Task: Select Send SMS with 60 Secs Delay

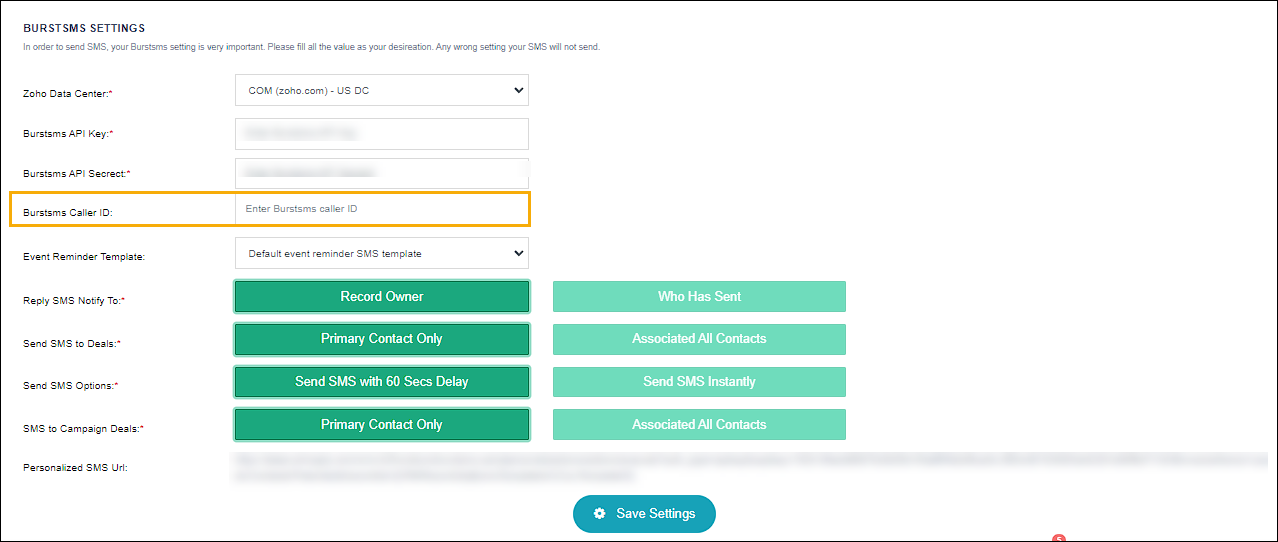Action: click(x=382, y=382)
